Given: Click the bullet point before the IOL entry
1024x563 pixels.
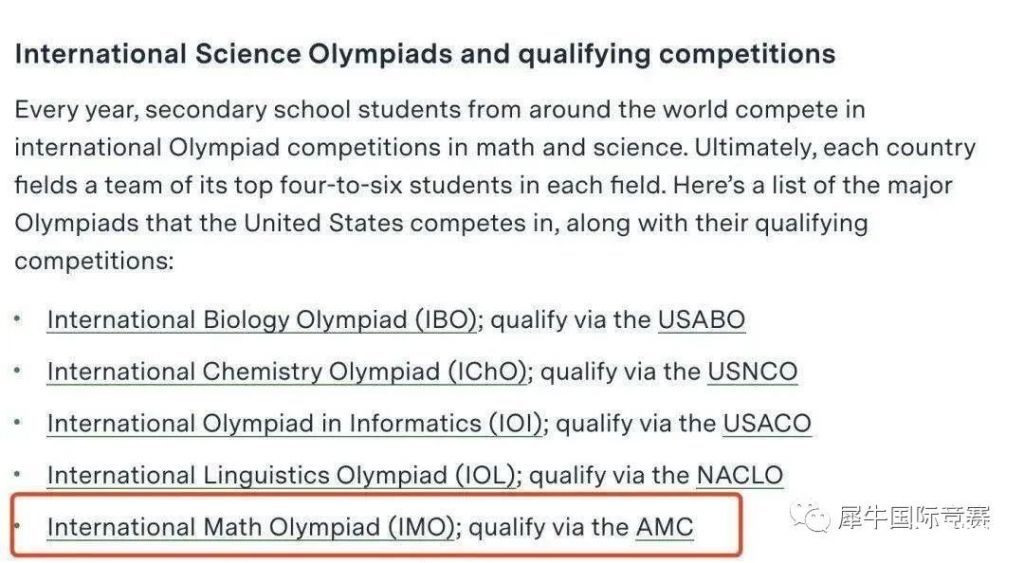Looking at the screenshot, I should click(18, 475).
